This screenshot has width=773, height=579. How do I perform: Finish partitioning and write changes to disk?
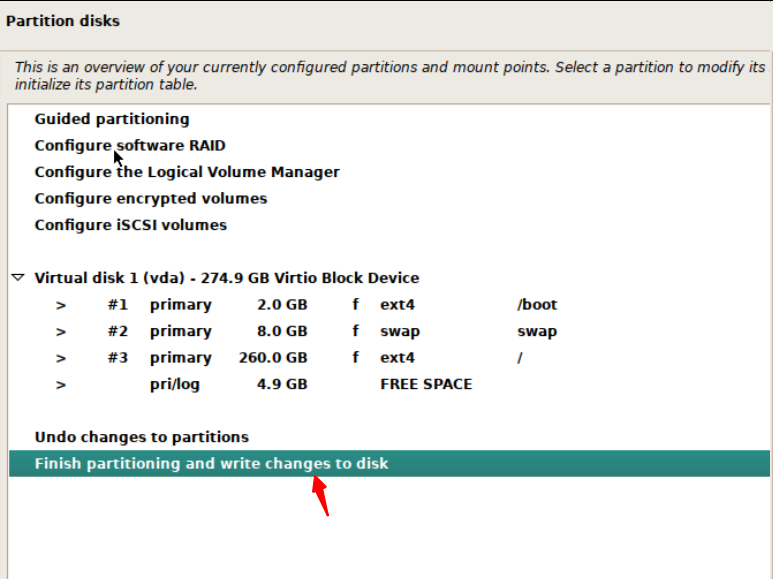(211, 464)
